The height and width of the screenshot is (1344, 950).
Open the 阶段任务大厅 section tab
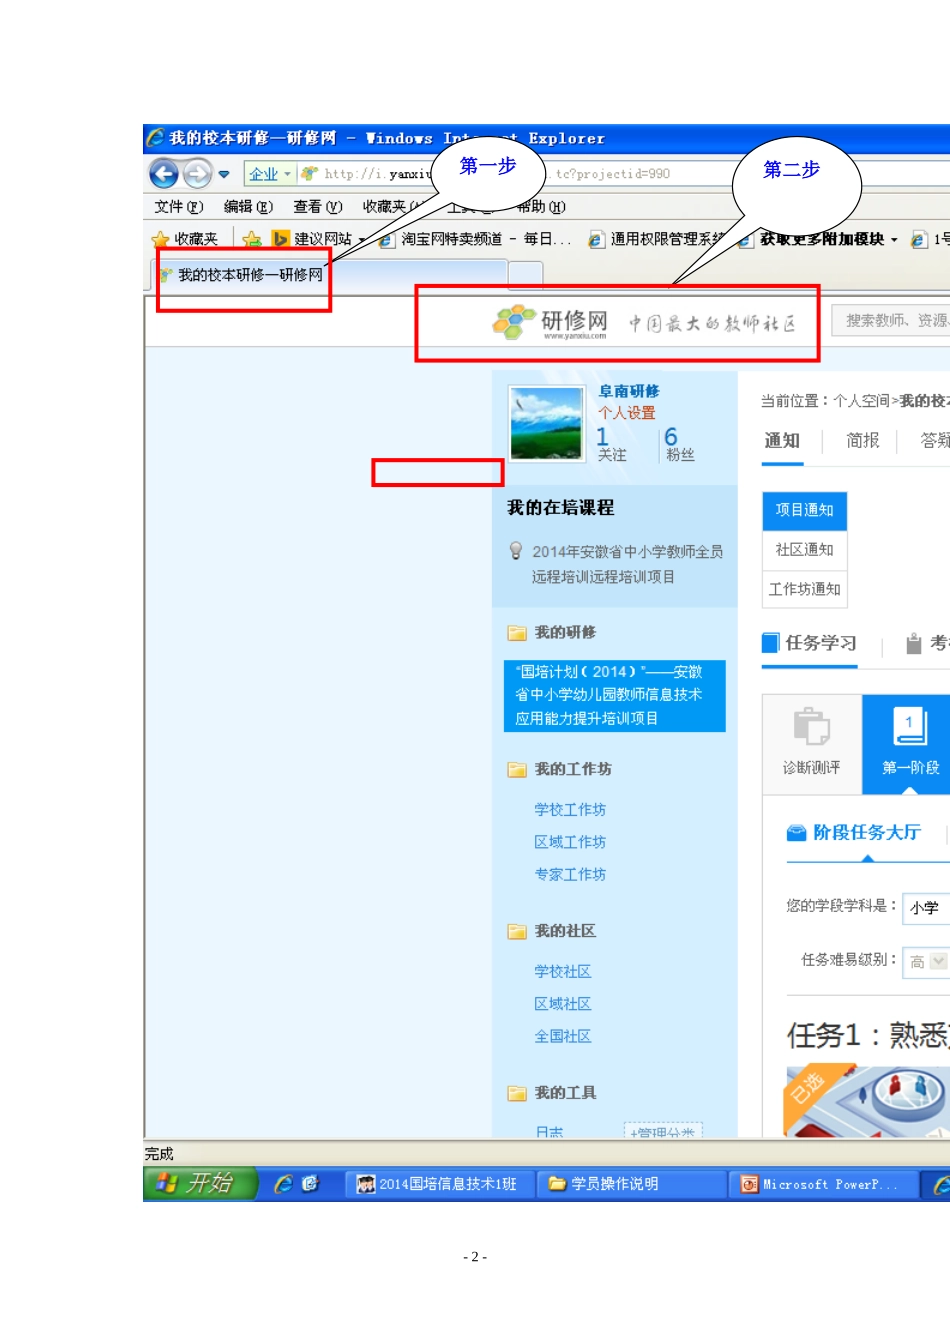[x=855, y=833]
